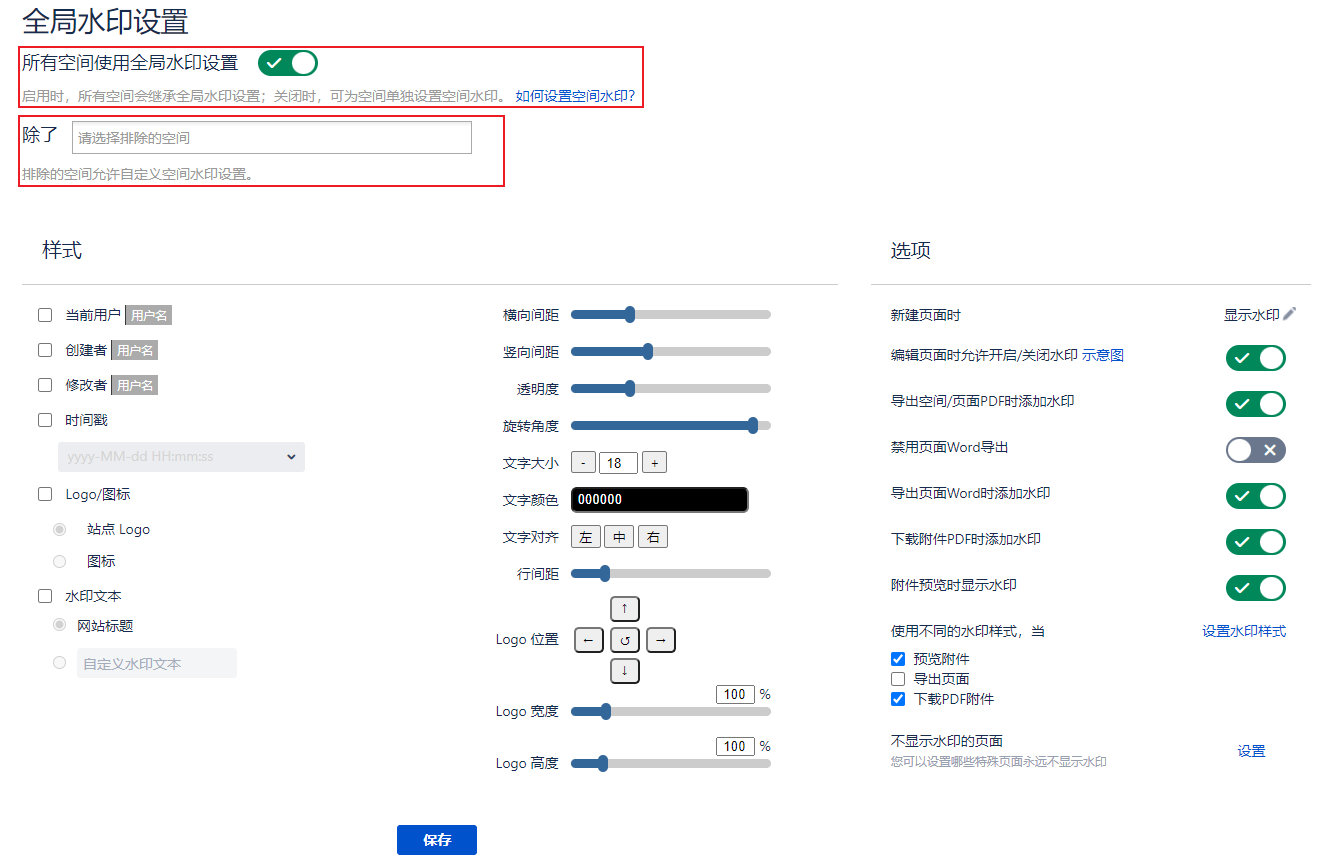Click pencil icon next to 显示水印
This screenshot has width=1327, height=867.
(1289, 314)
